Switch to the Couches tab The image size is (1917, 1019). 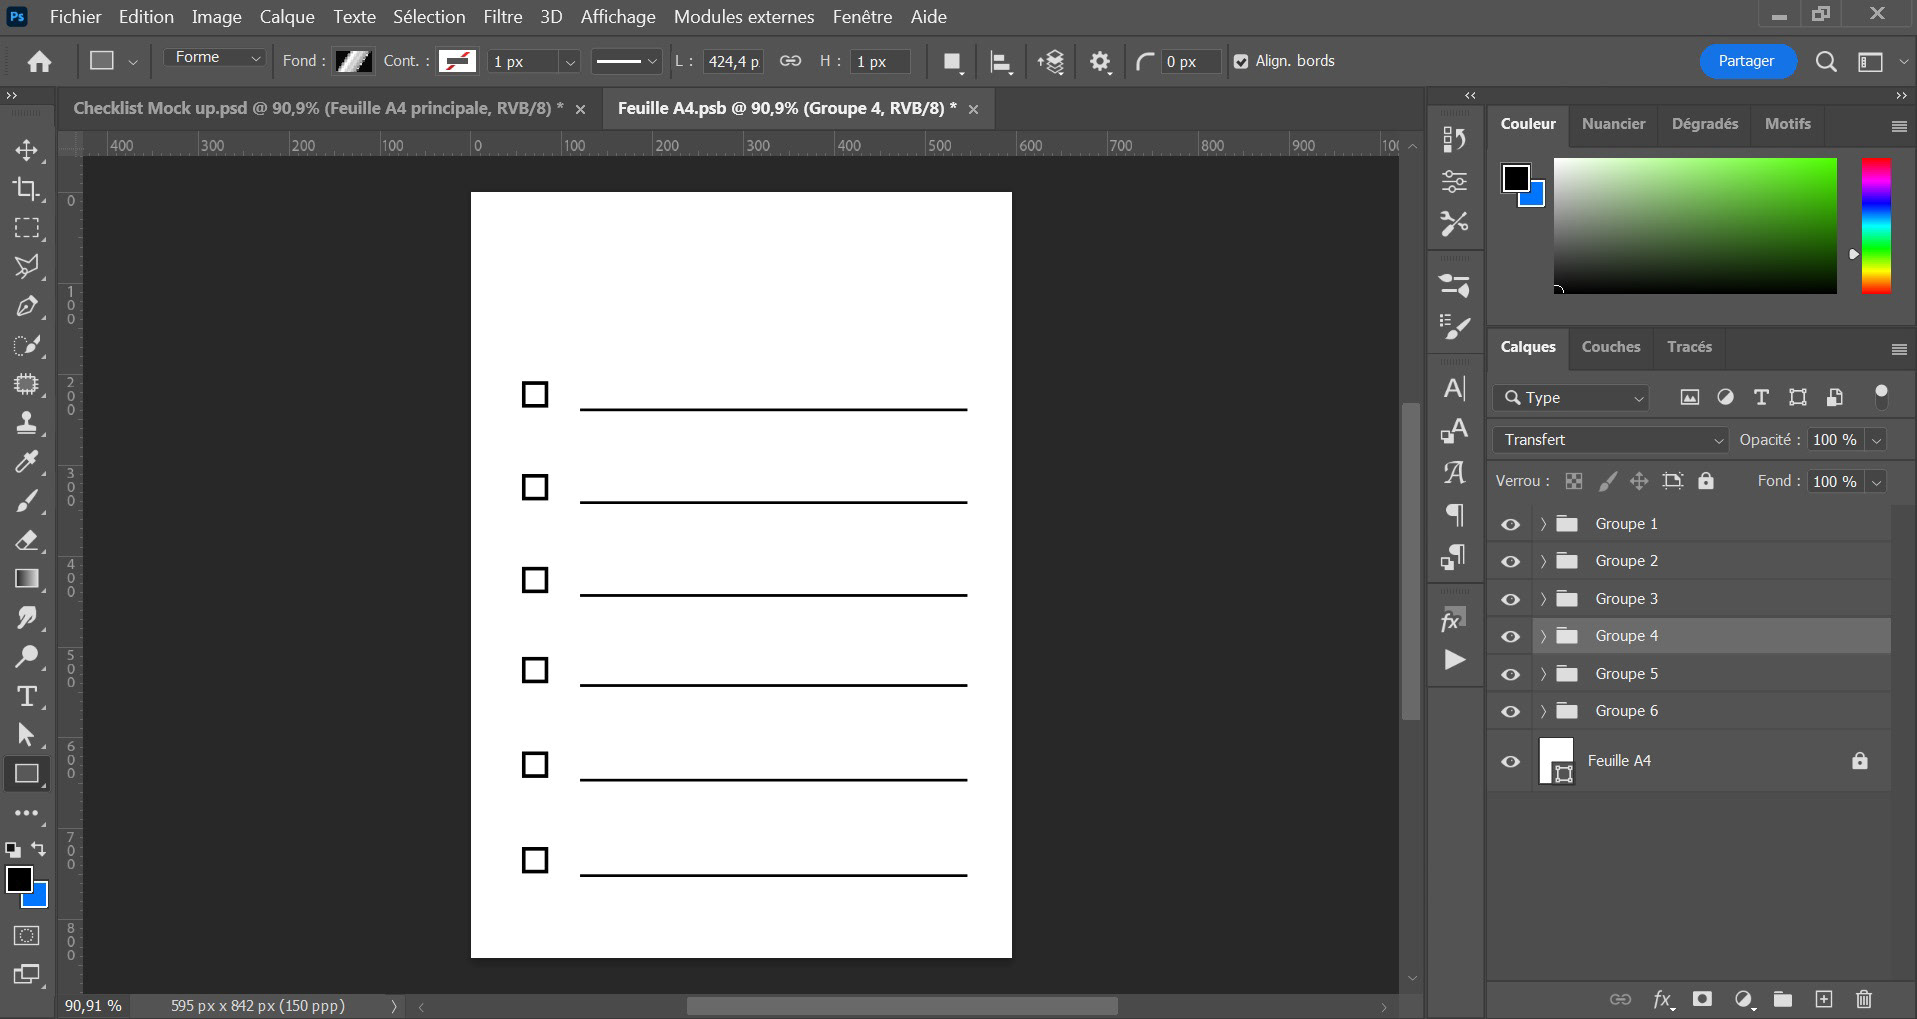1611,347
